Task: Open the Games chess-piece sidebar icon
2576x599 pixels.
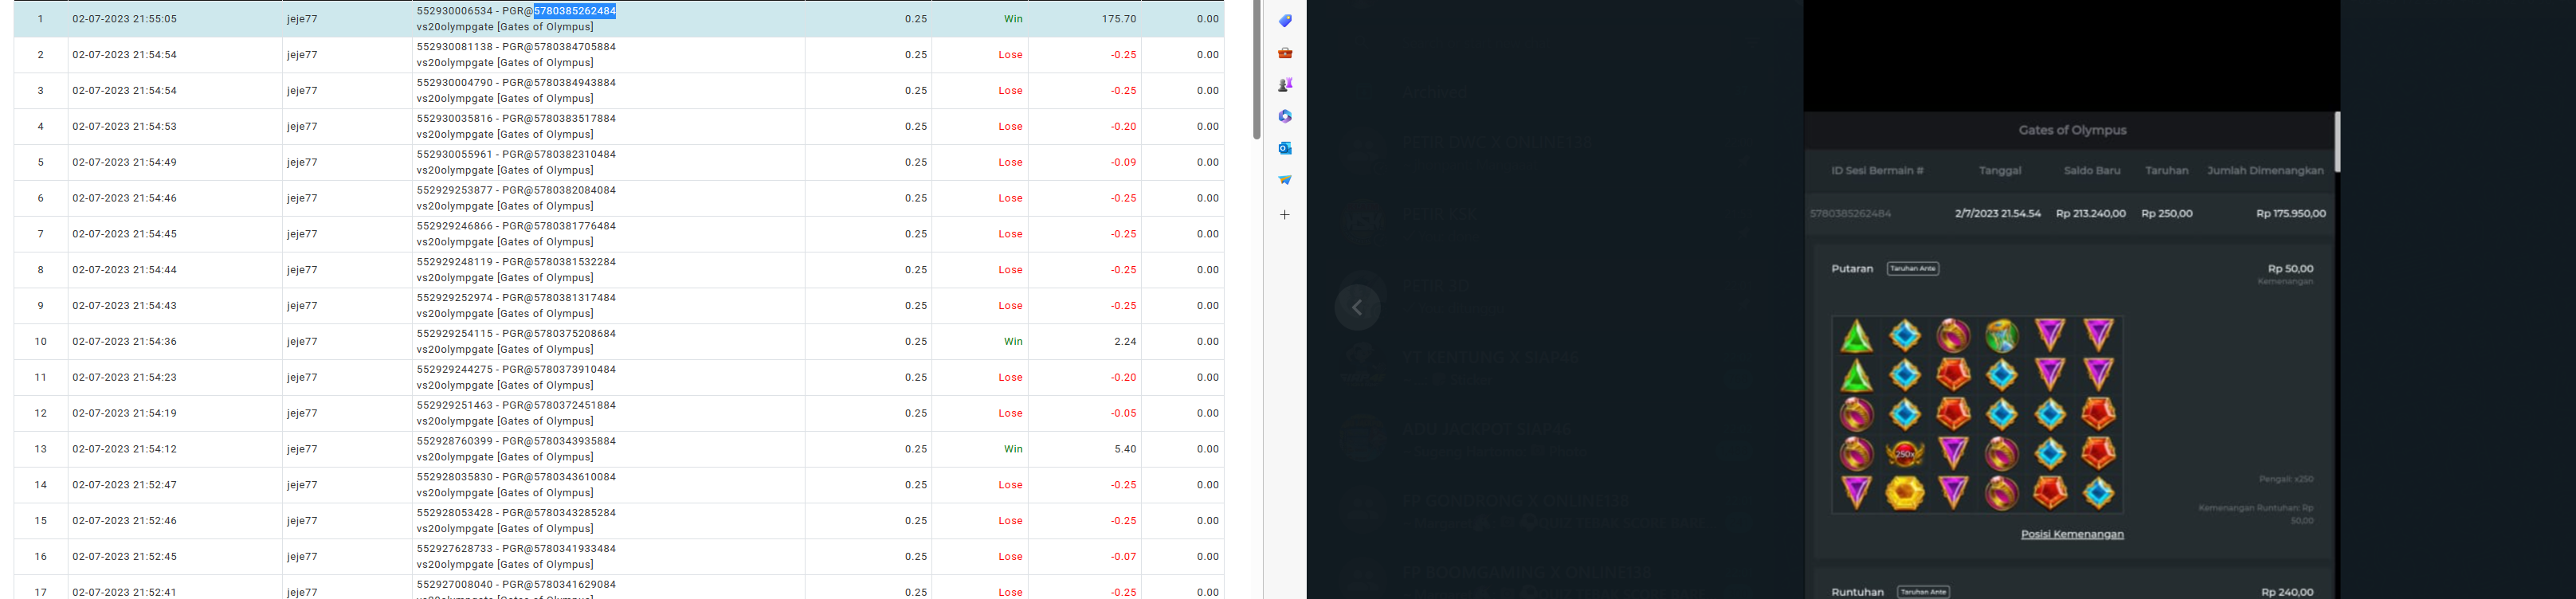Action: coord(1285,85)
